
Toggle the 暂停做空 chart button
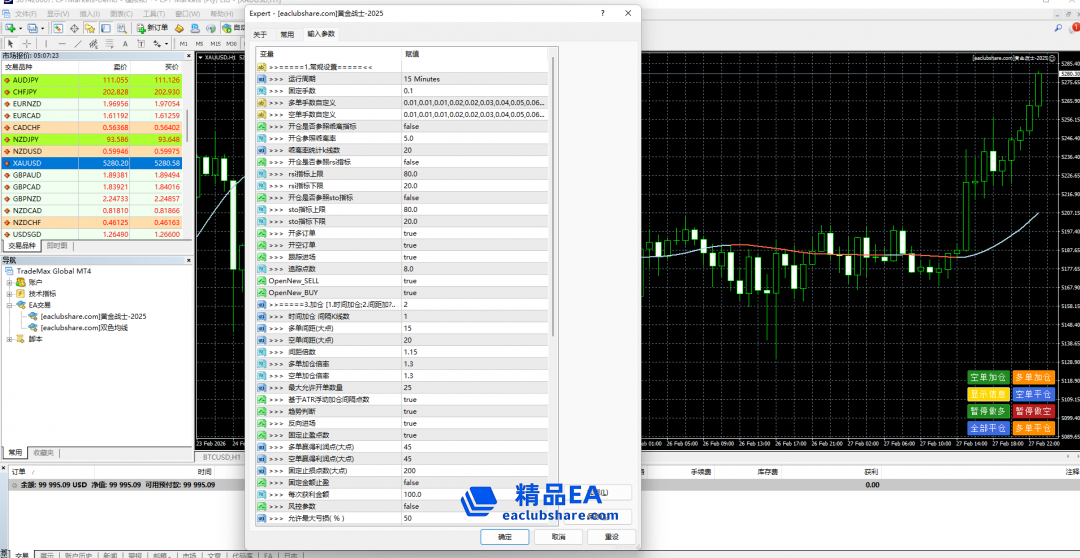pyautogui.click(x=1033, y=411)
